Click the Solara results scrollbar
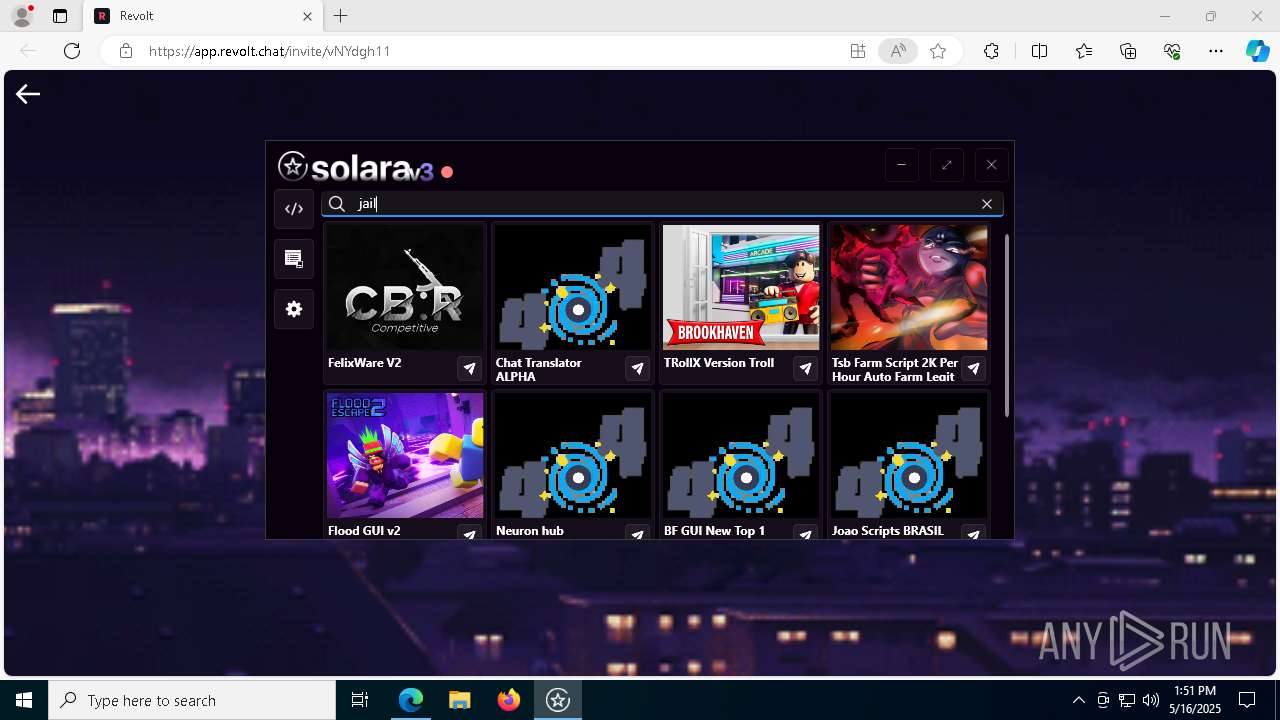1280x720 pixels. [1006, 327]
